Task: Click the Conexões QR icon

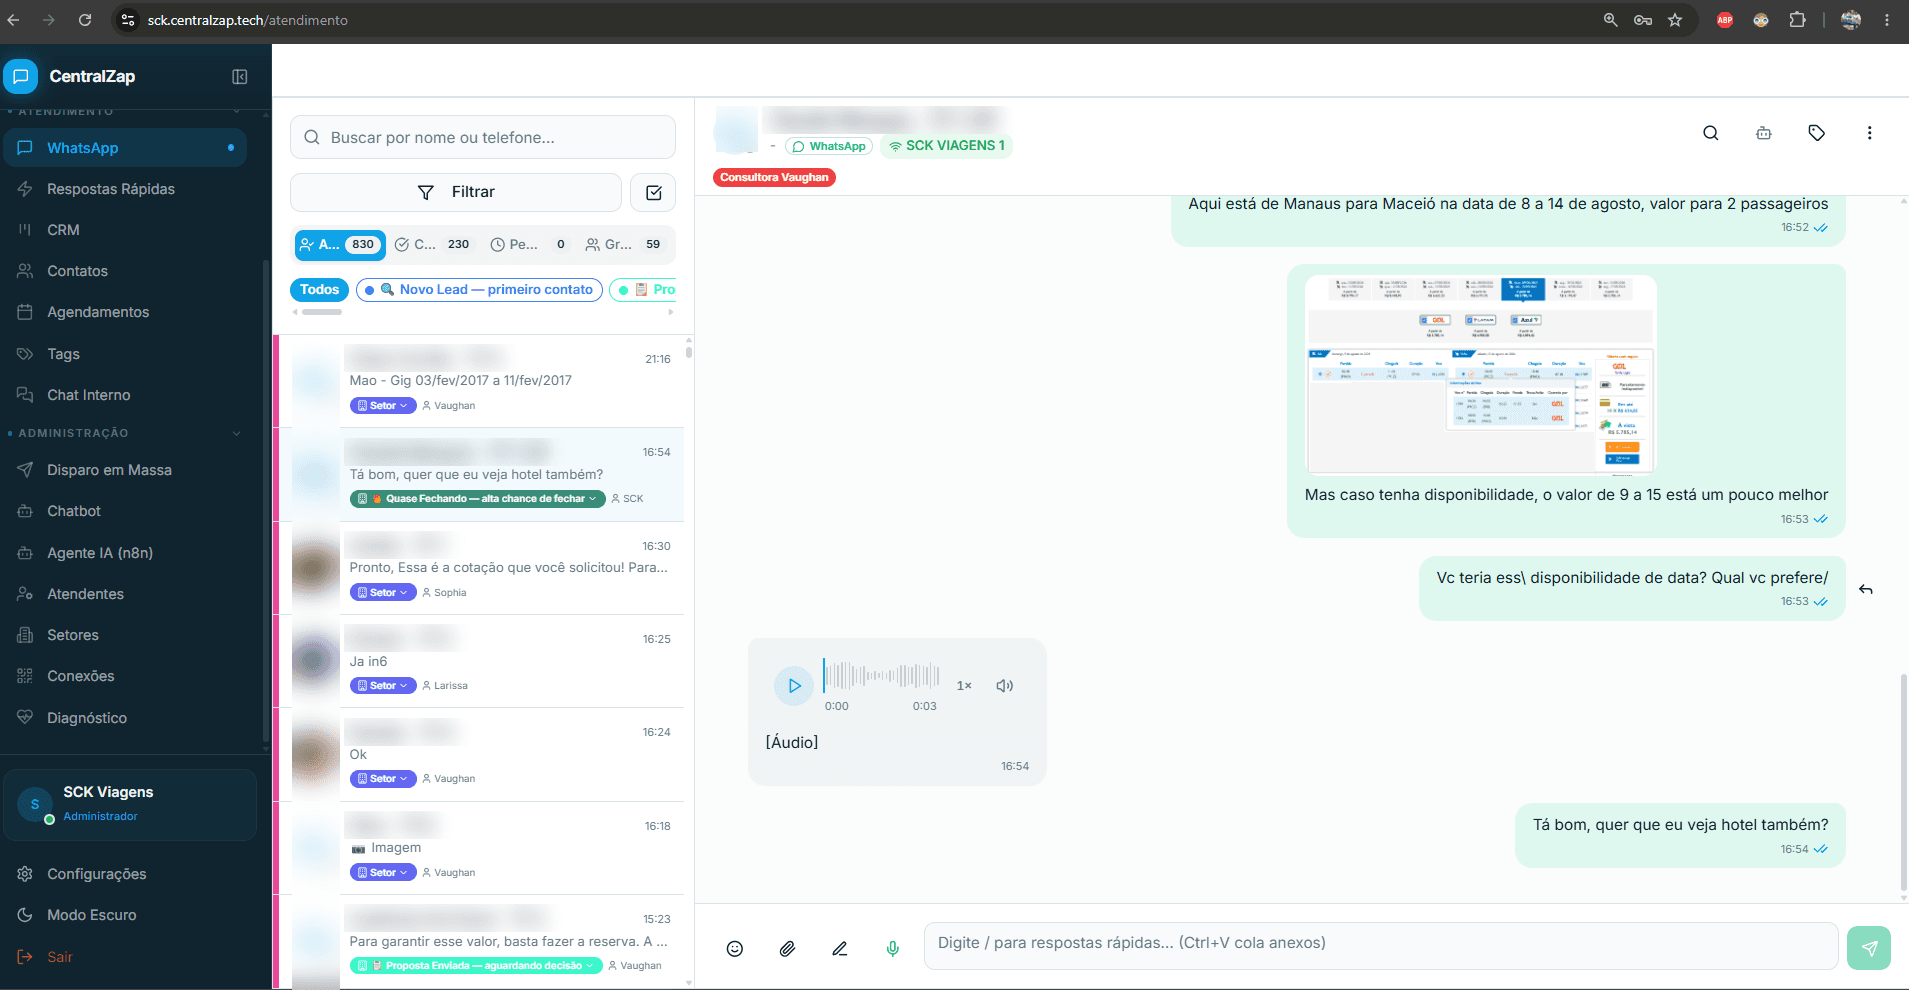Action: [25, 676]
